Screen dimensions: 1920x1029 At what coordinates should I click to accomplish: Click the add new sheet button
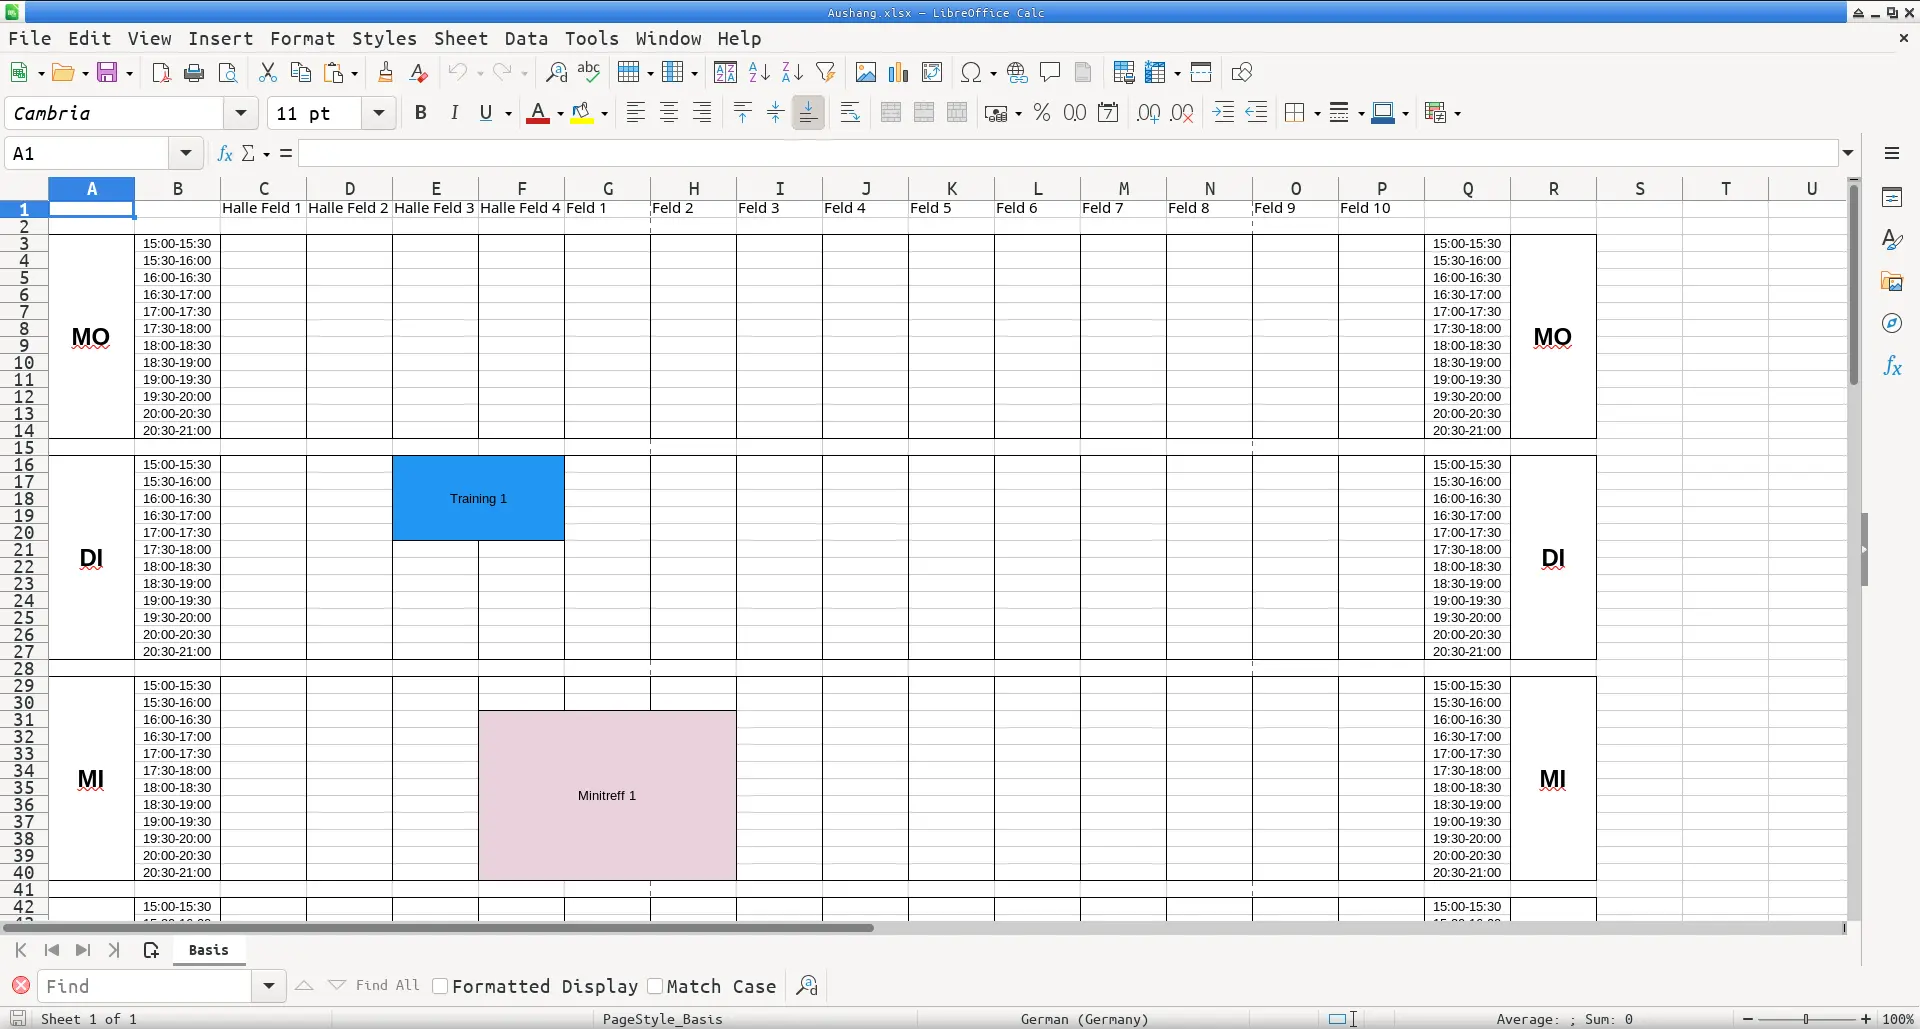151,950
